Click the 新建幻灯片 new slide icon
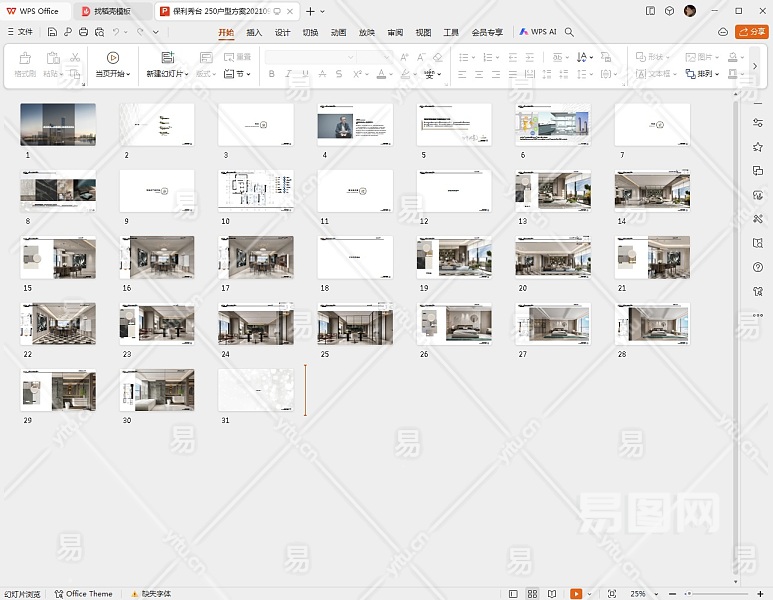This screenshot has width=773, height=600. (167, 58)
